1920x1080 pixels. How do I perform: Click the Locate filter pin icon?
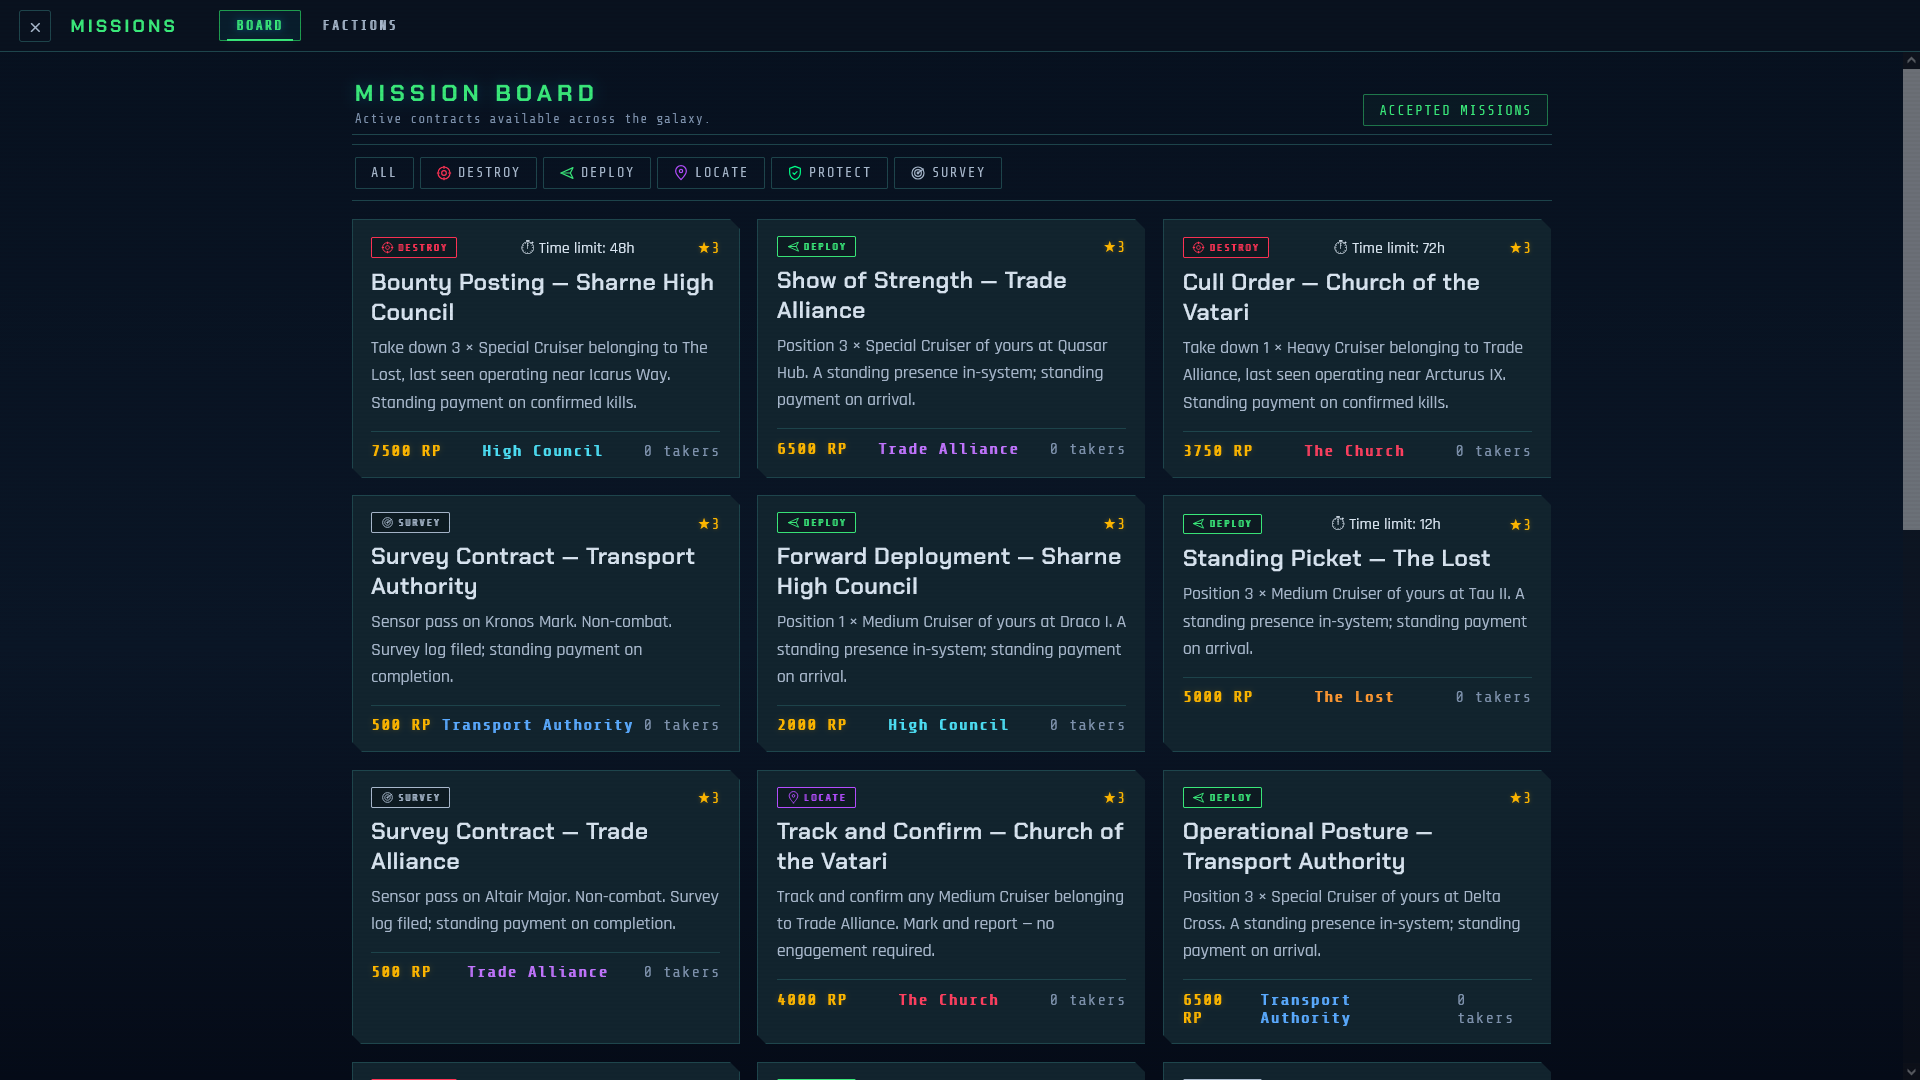pyautogui.click(x=681, y=173)
